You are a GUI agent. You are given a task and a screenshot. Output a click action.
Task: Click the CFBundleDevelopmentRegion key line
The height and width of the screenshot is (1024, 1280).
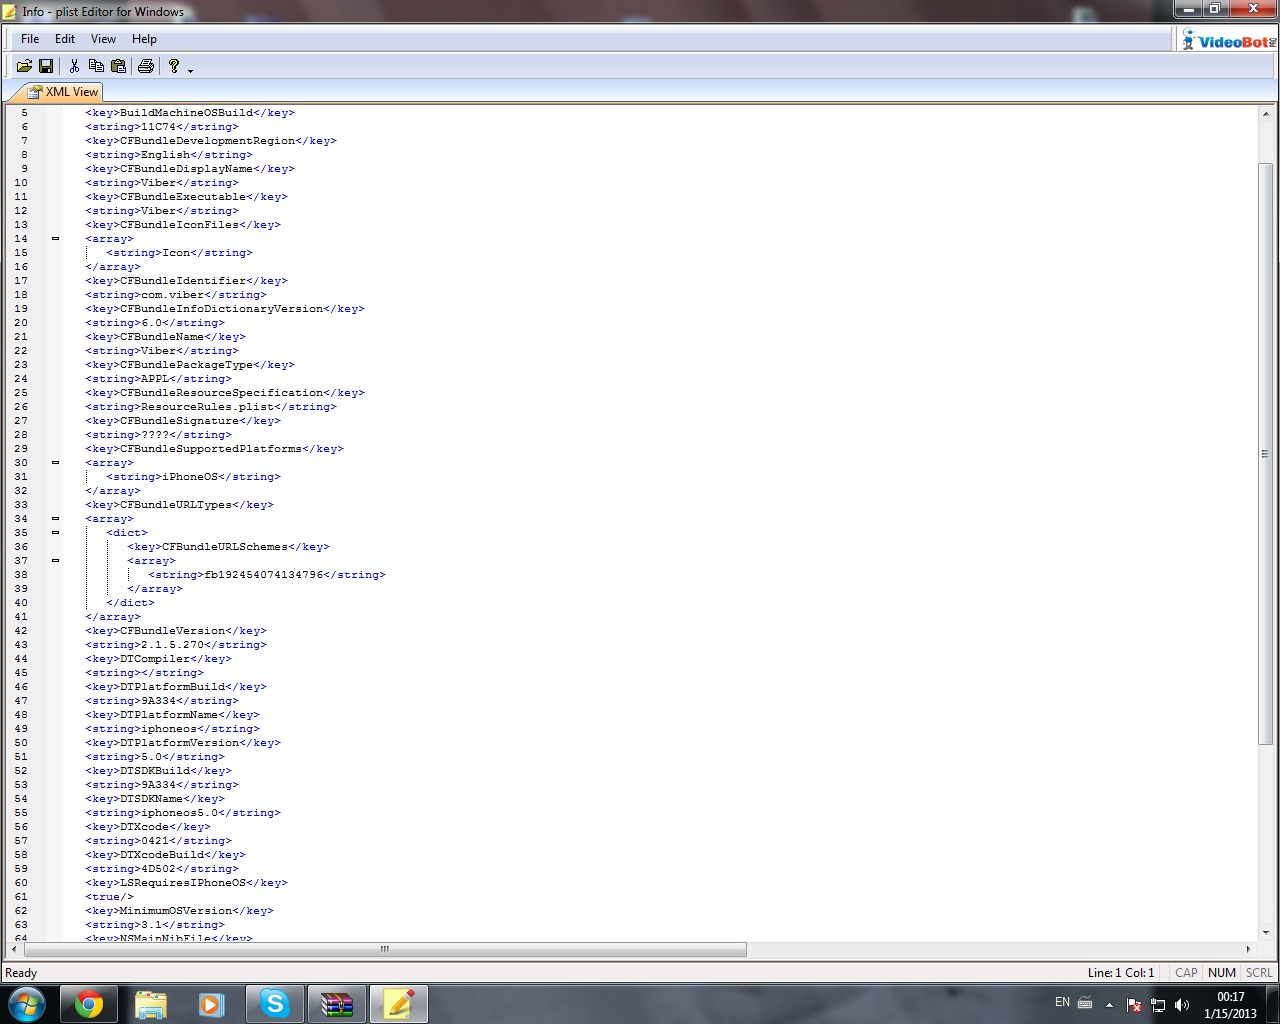(211, 141)
